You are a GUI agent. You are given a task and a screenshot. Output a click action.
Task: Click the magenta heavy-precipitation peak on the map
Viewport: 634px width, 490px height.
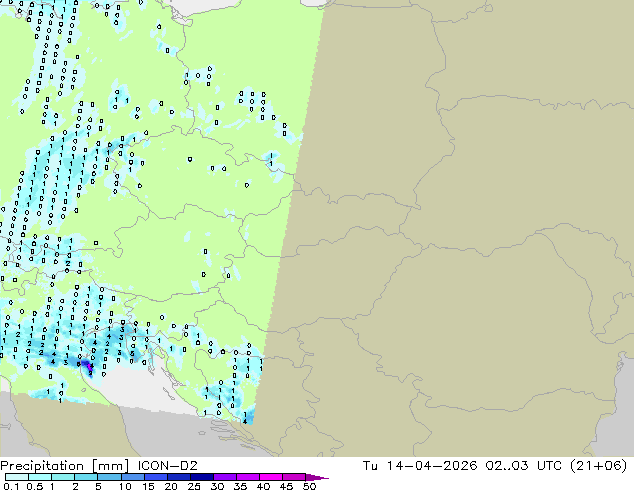point(89,368)
